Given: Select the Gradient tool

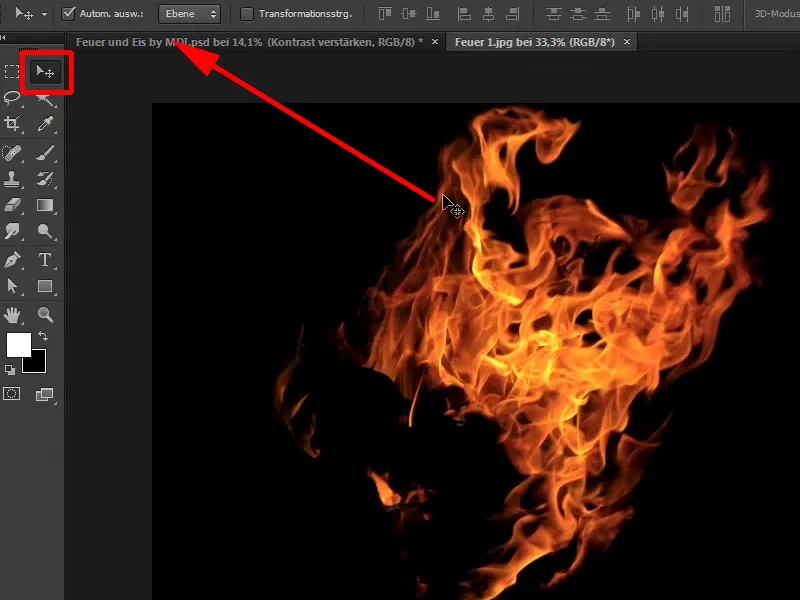Looking at the screenshot, I should [x=45, y=205].
